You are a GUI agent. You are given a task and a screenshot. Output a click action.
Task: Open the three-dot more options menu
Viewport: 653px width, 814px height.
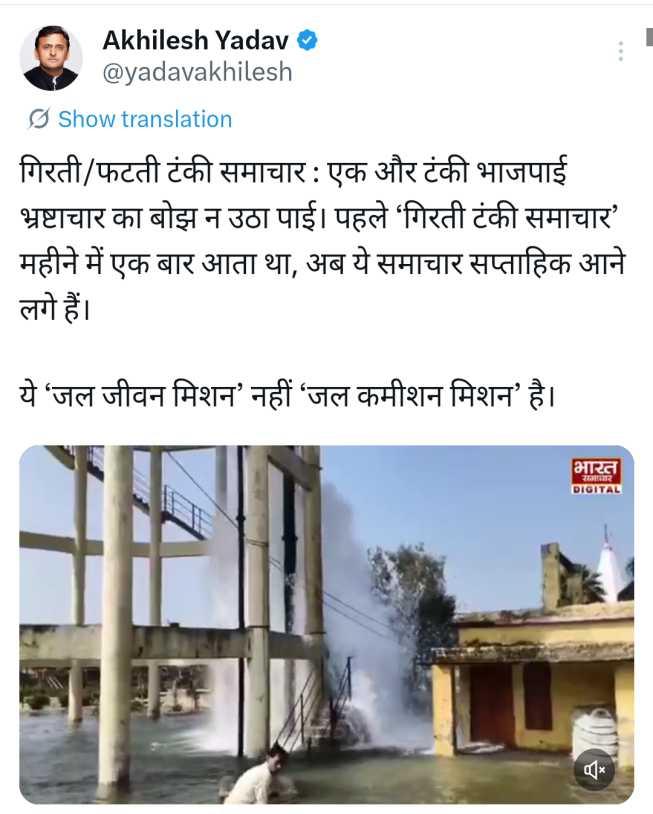coord(620,51)
